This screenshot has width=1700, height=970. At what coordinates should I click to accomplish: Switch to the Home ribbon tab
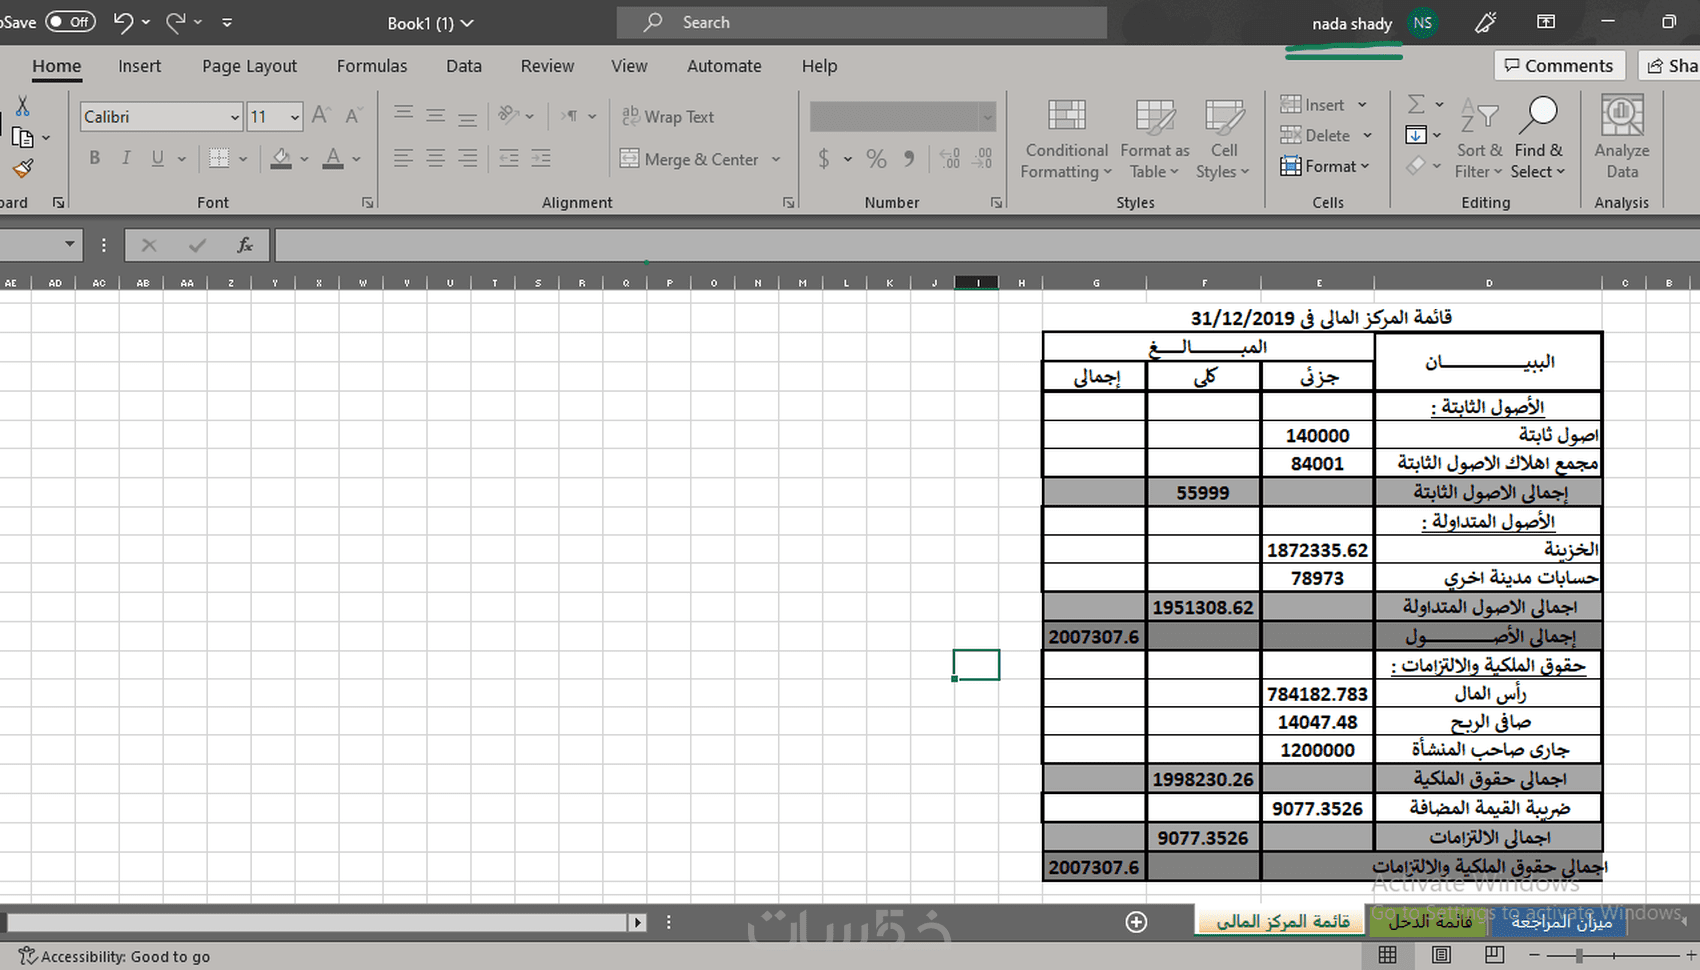pyautogui.click(x=56, y=66)
